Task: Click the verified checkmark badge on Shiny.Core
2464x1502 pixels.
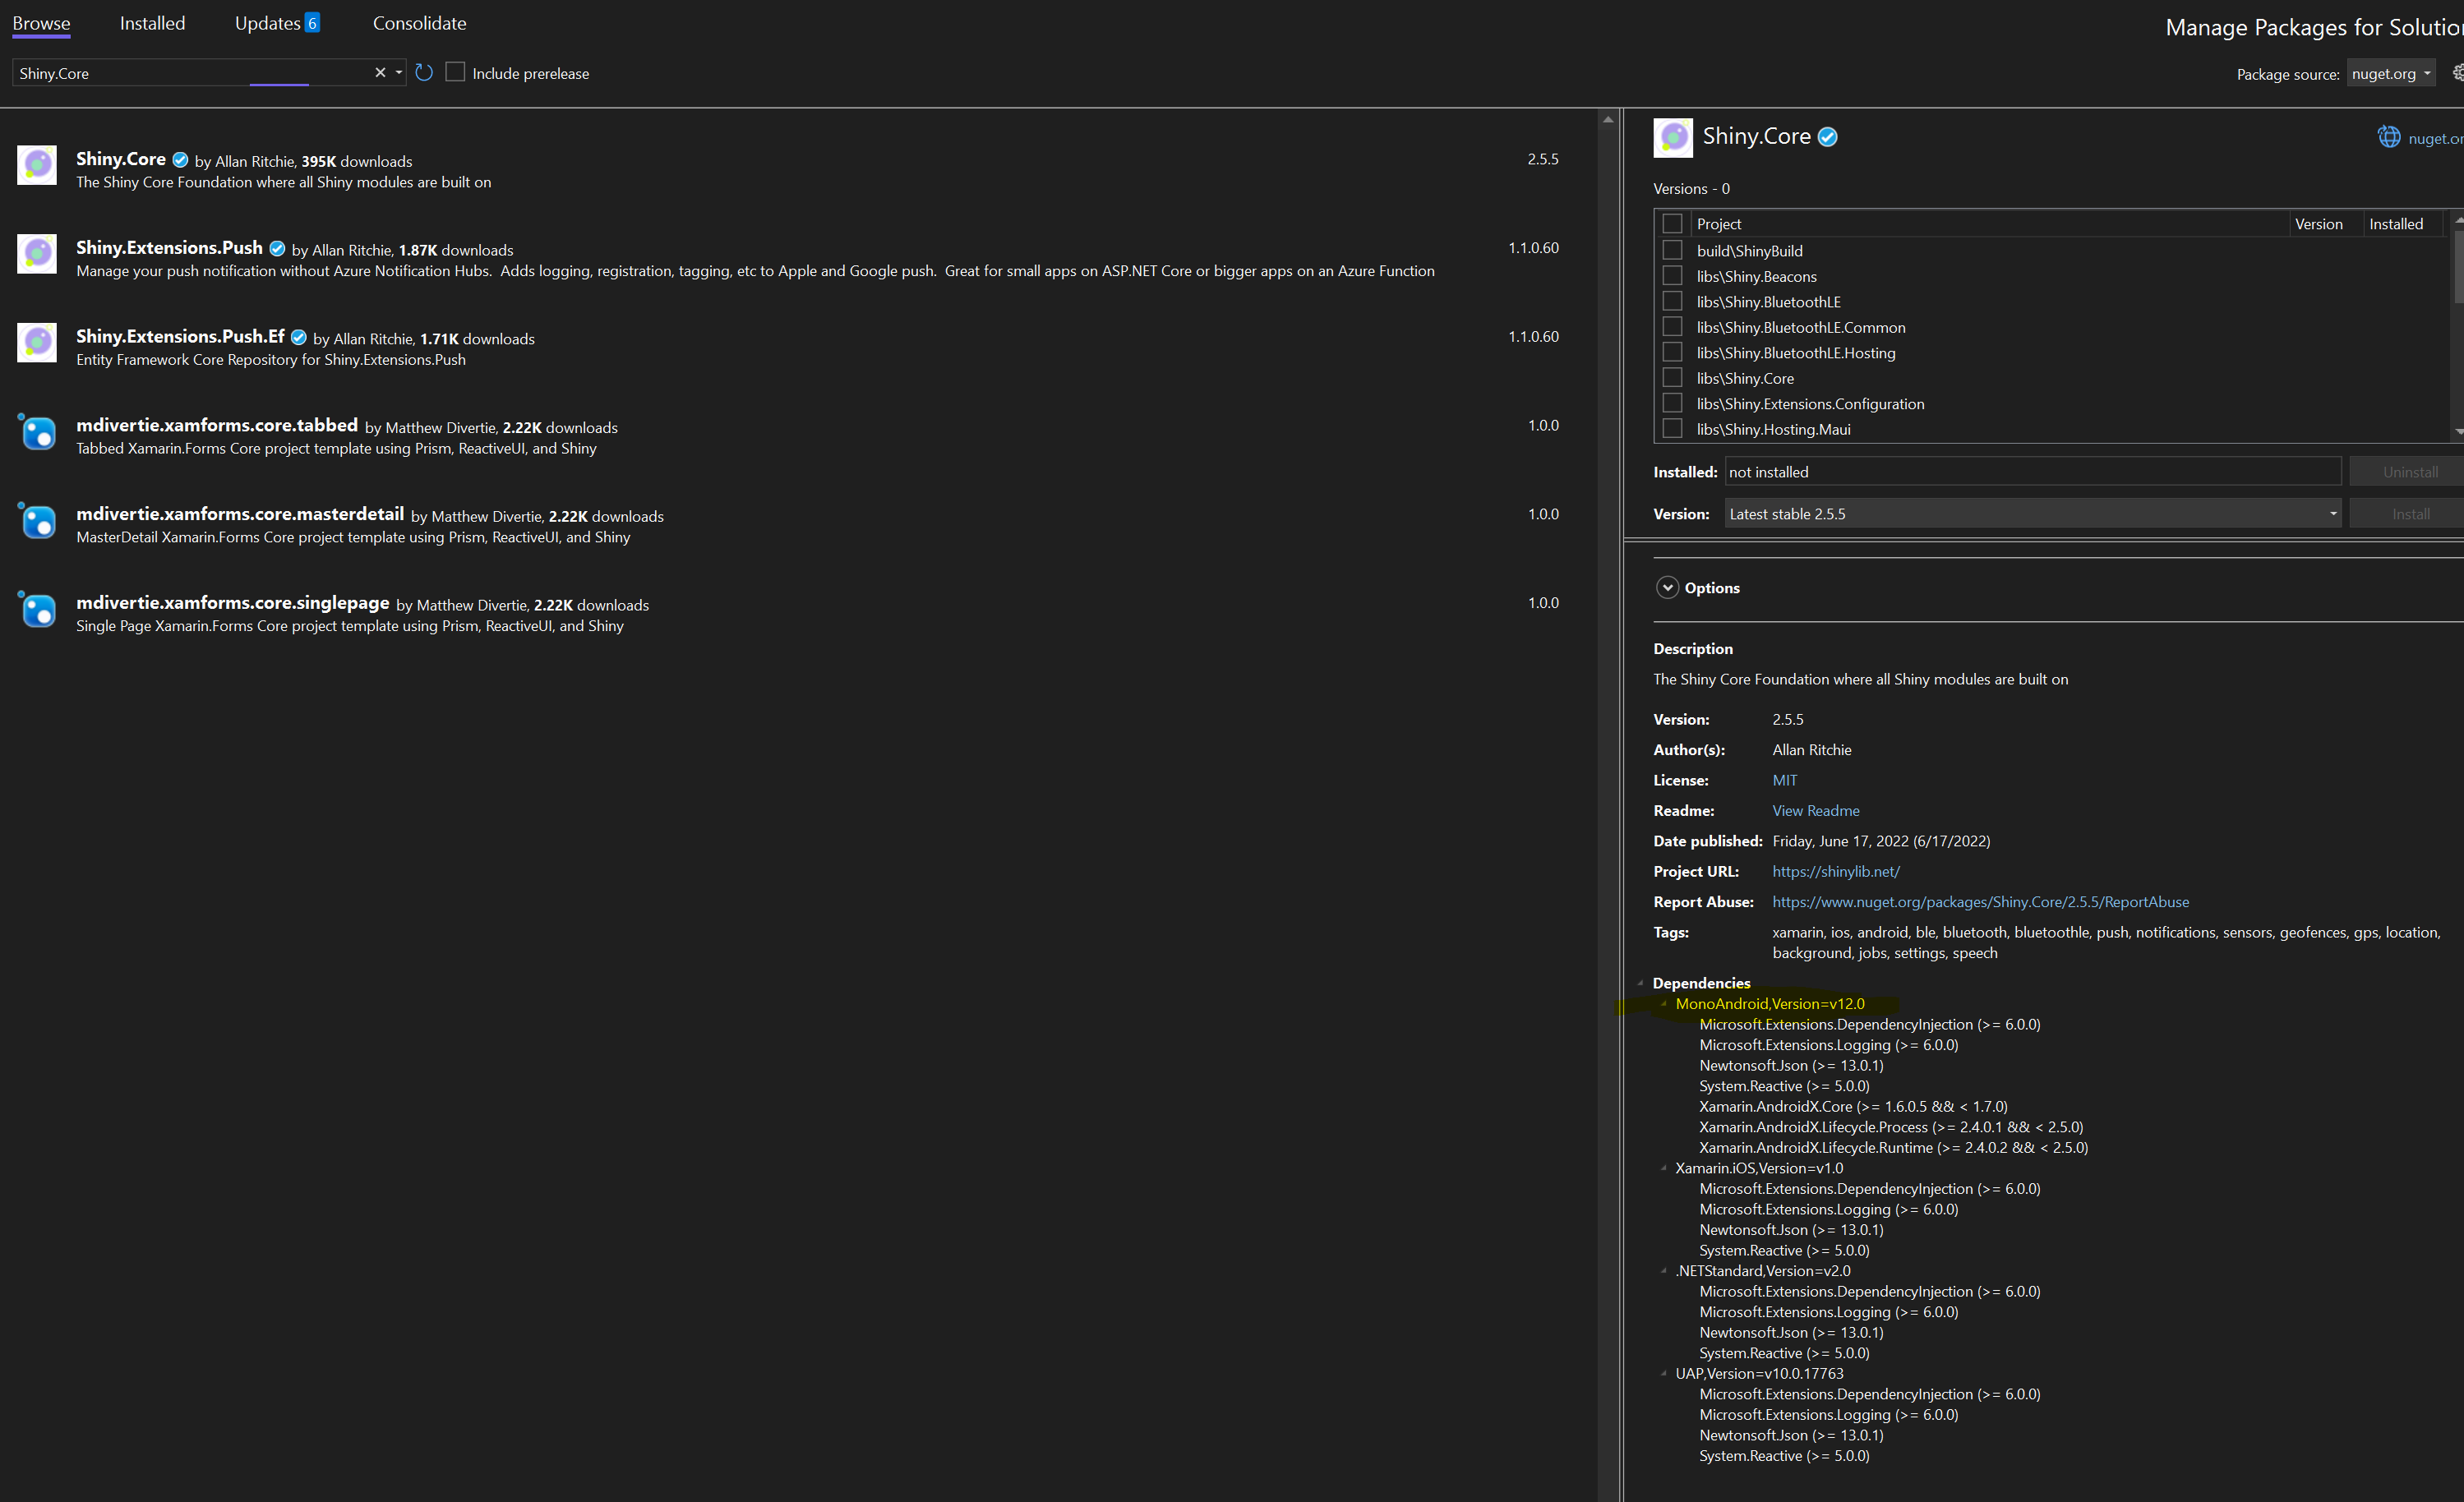Action: [x=1829, y=136]
